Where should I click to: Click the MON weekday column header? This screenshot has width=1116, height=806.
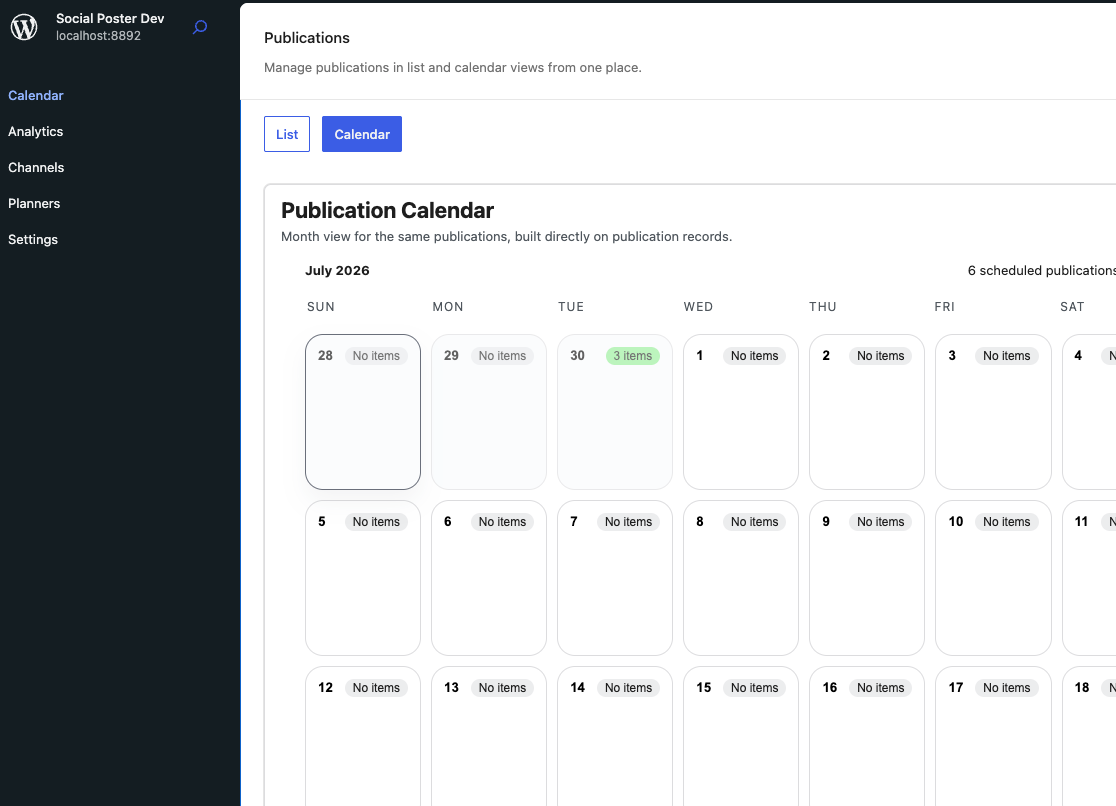448,307
